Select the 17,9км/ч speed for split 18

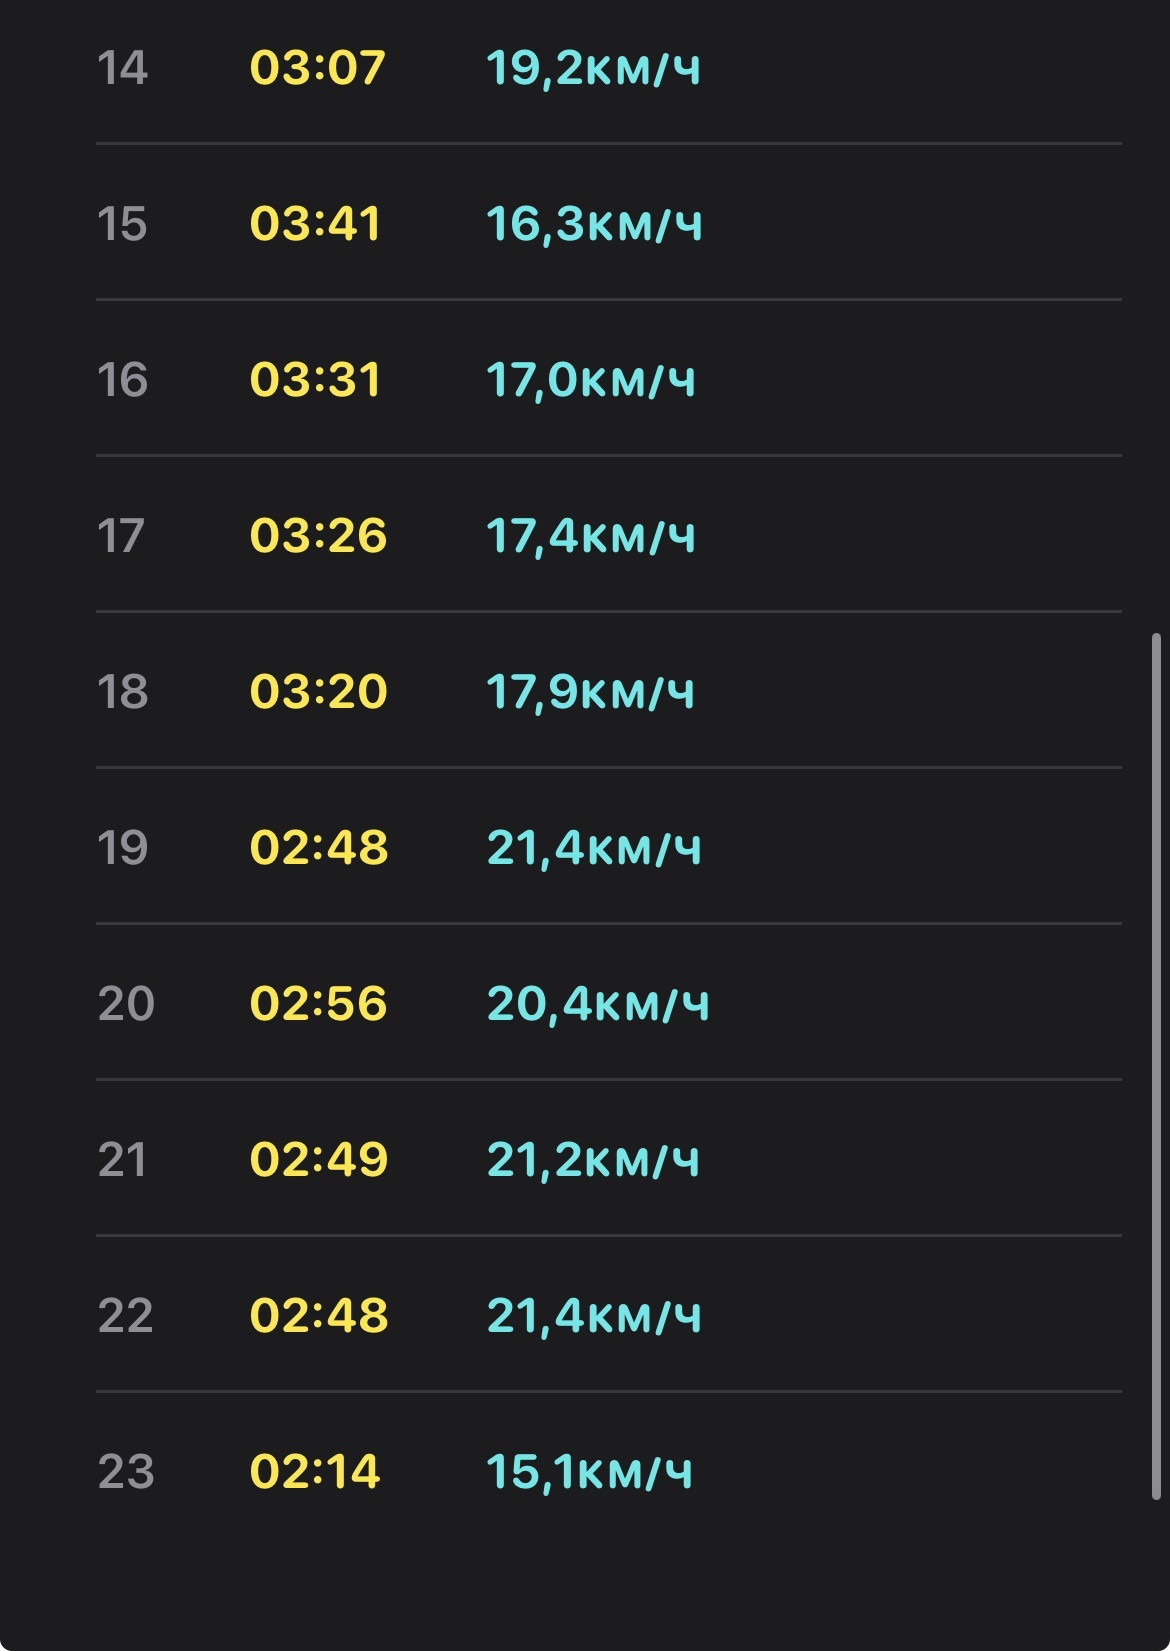coord(591,692)
